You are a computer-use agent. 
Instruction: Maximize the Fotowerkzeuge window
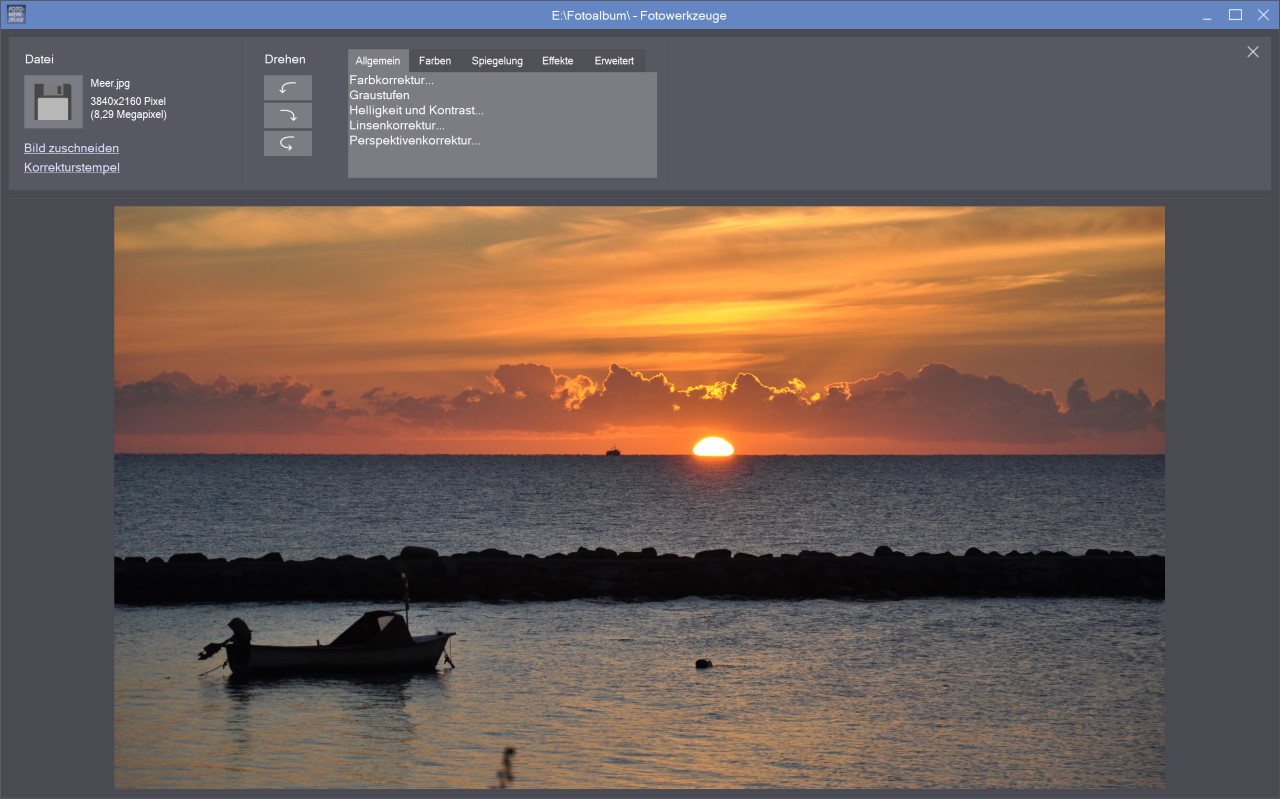tap(1235, 15)
